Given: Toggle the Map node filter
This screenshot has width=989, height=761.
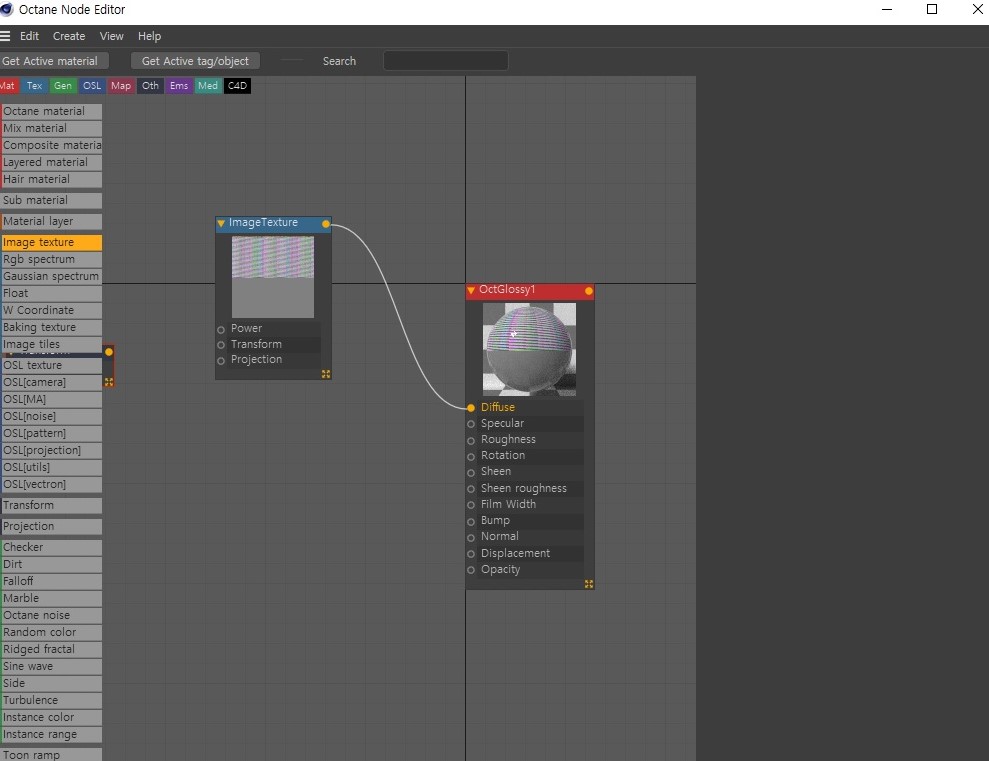Looking at the screenshot, I should [x=120, y=86].
